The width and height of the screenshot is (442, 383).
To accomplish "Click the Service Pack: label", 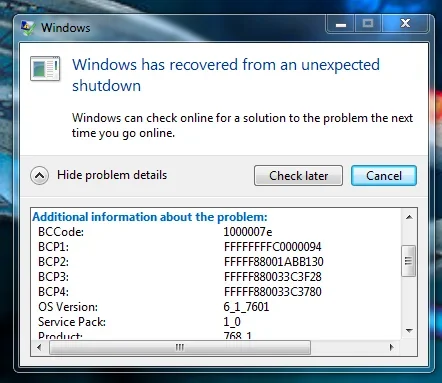I will coord(72,322).
